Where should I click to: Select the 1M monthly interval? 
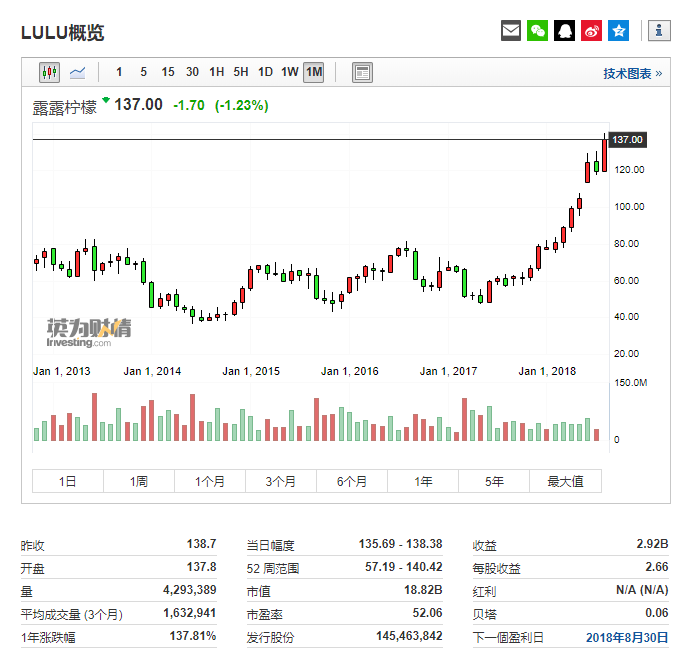(314, 72)
